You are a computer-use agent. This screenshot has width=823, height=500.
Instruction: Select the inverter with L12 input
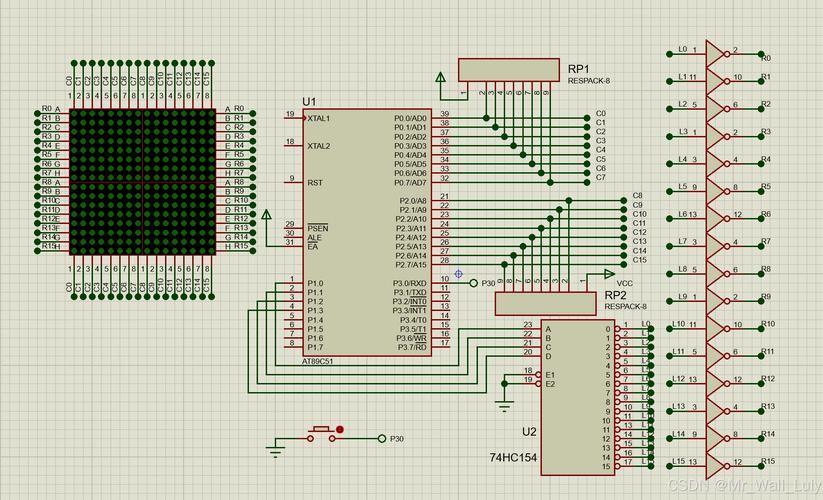pyautogui.click(x=717, y=384)
